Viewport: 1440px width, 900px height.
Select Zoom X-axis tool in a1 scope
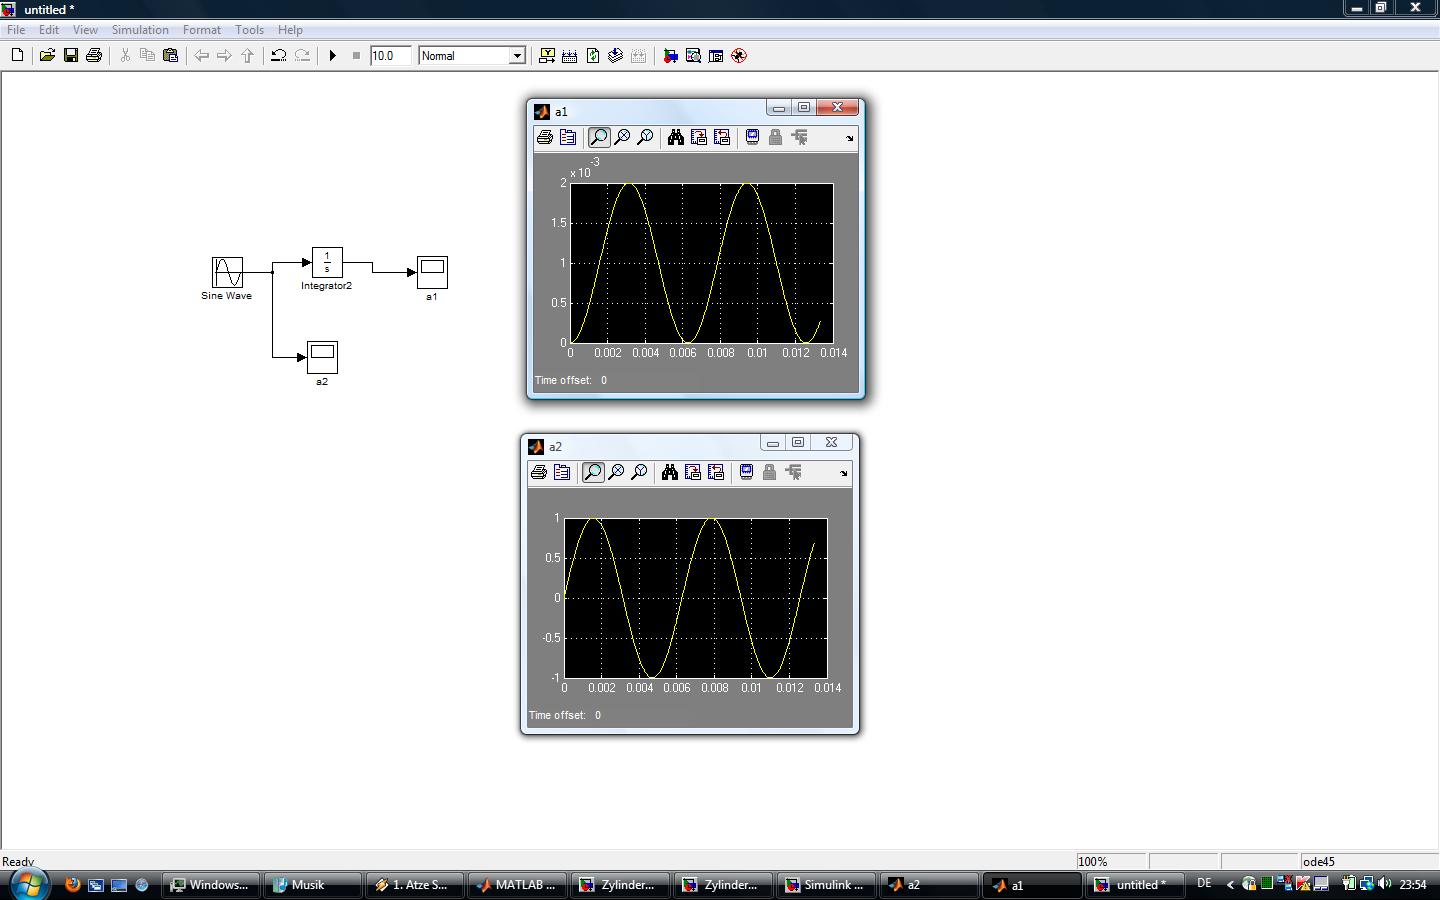tap(622, 138)
